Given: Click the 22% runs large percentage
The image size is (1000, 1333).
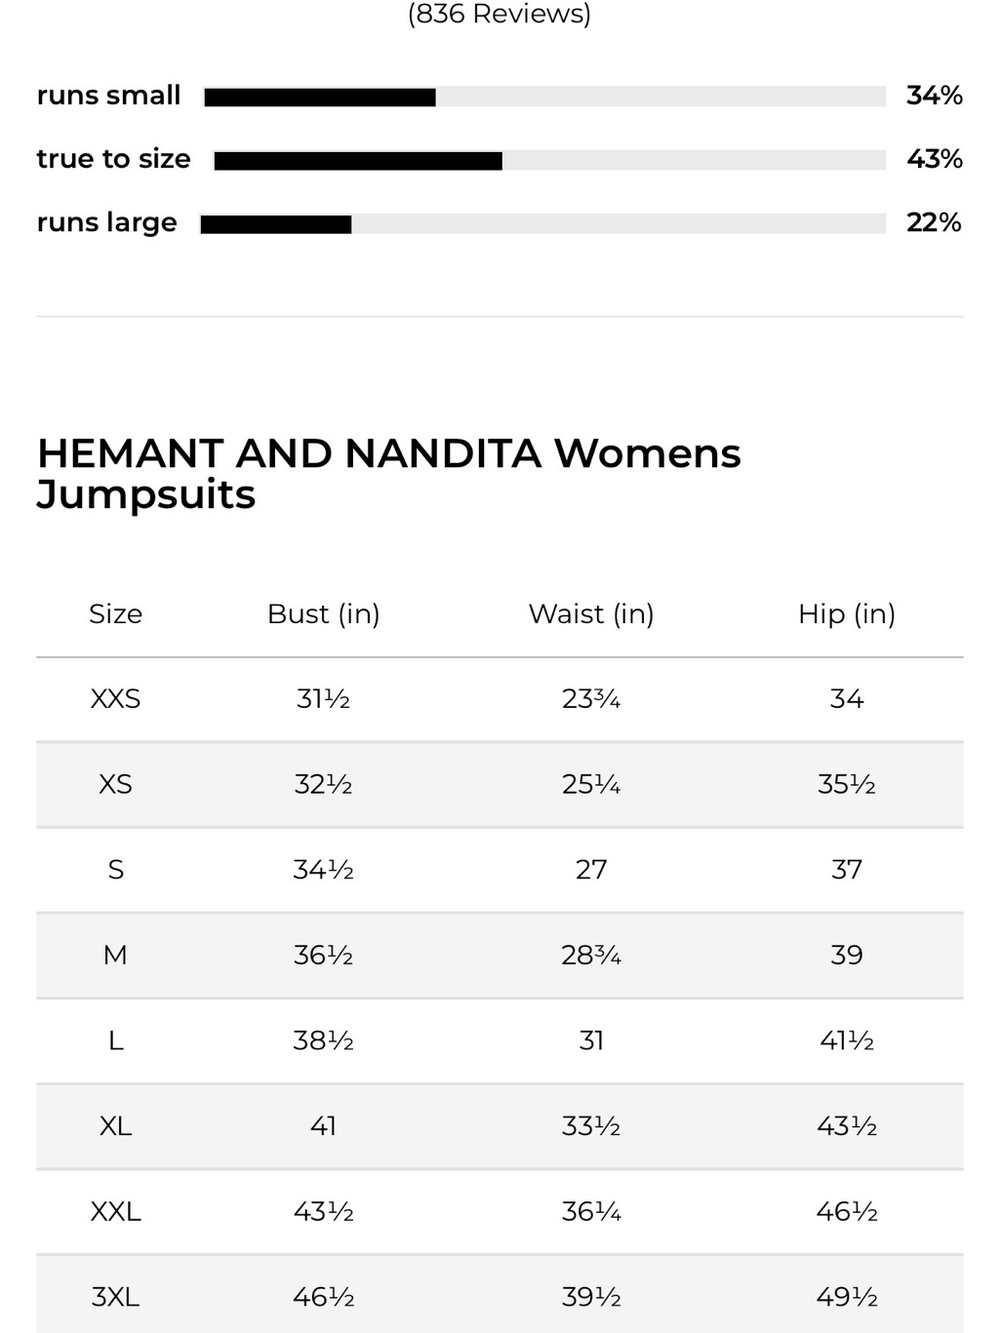Looking at the screenshot, I should [x=933, y=222].
